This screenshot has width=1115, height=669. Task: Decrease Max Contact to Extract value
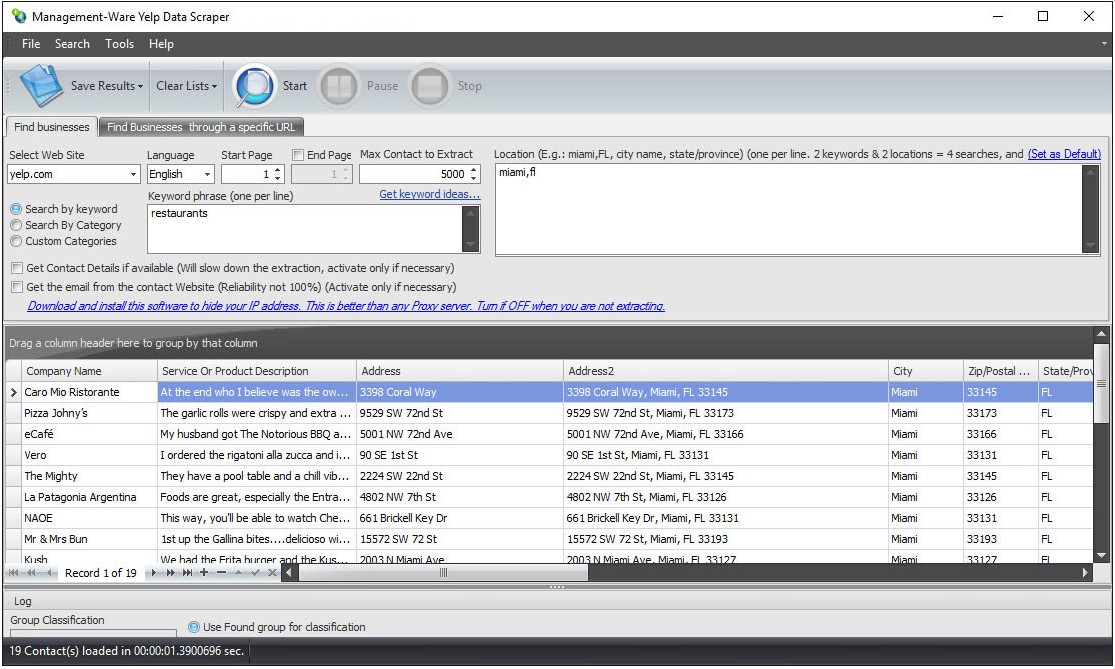pos(474,178)
